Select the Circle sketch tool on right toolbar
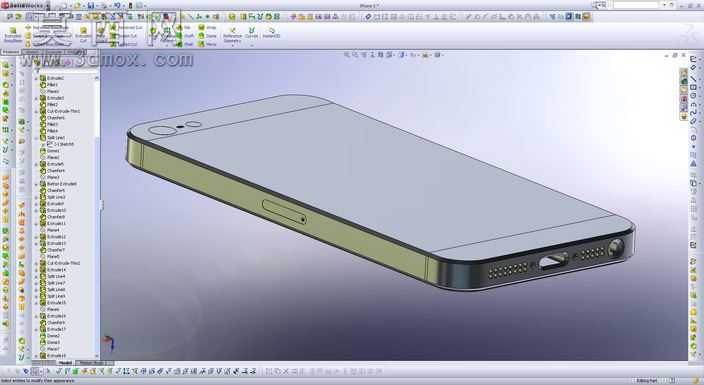704x385 pixels. tap(693, 96)
